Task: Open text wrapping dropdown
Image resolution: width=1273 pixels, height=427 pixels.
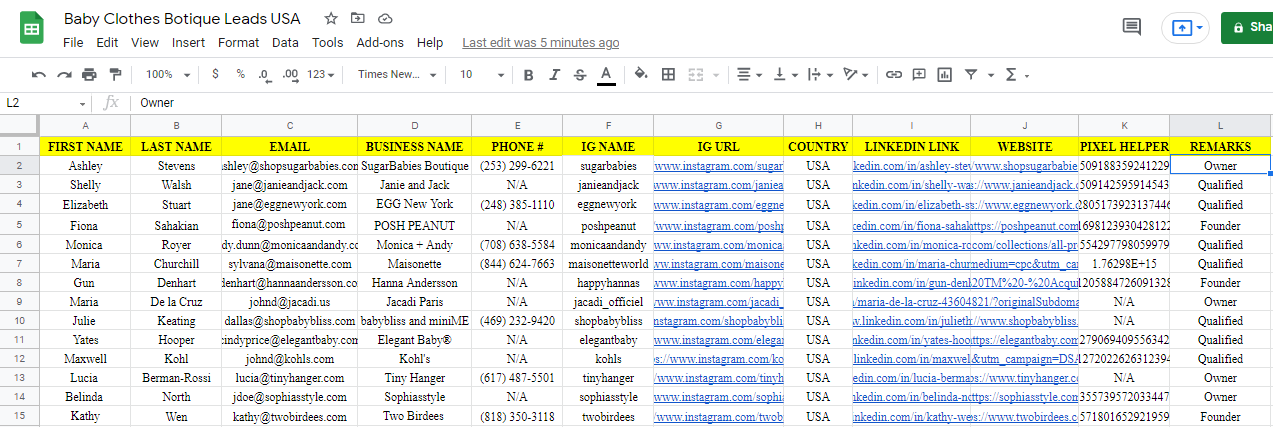Action: [818, 74]
